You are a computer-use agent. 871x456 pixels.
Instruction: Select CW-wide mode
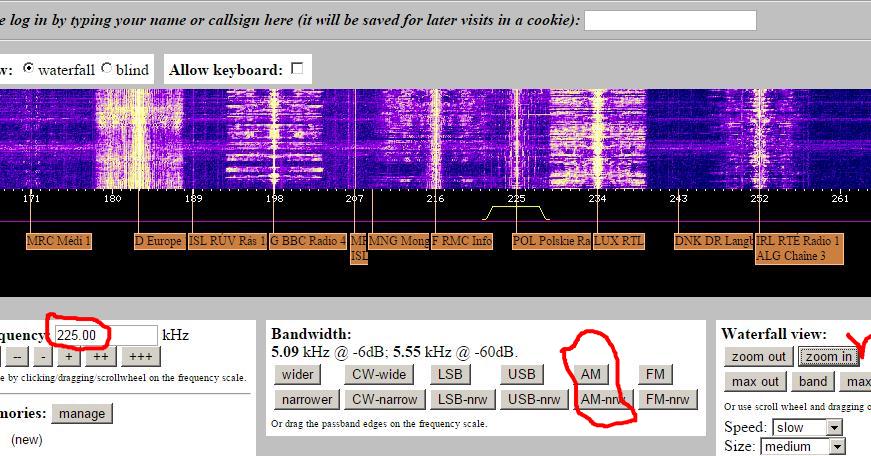(x=379, y=374)
